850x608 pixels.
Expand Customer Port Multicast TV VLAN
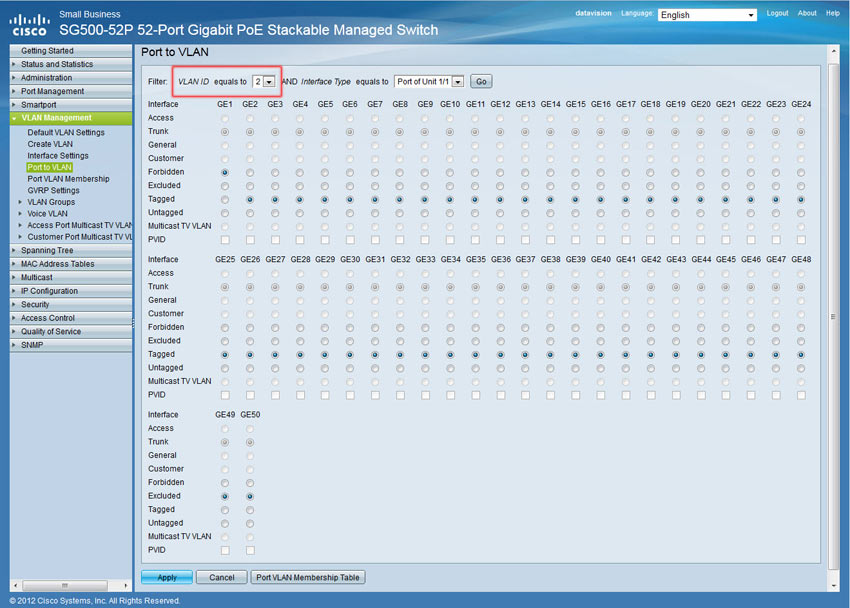click(x=80, y=237)
